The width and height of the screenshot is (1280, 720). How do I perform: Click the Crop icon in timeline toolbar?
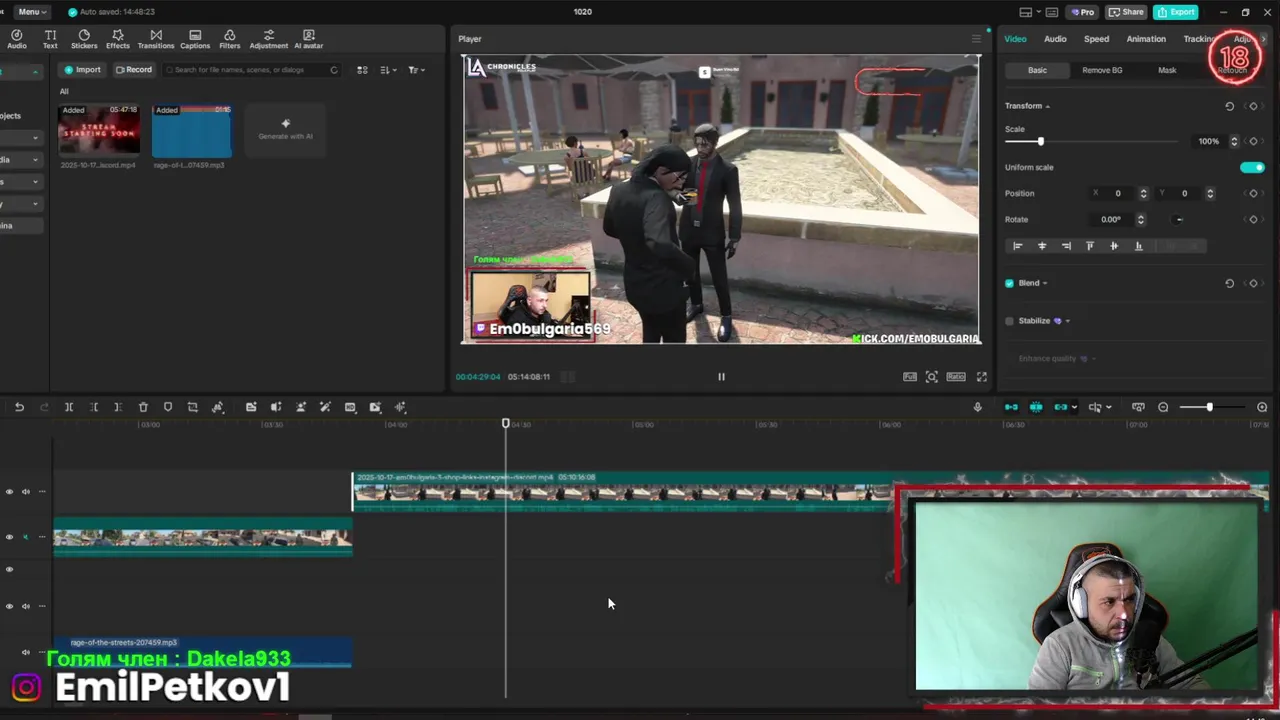[x=193, y=407]
